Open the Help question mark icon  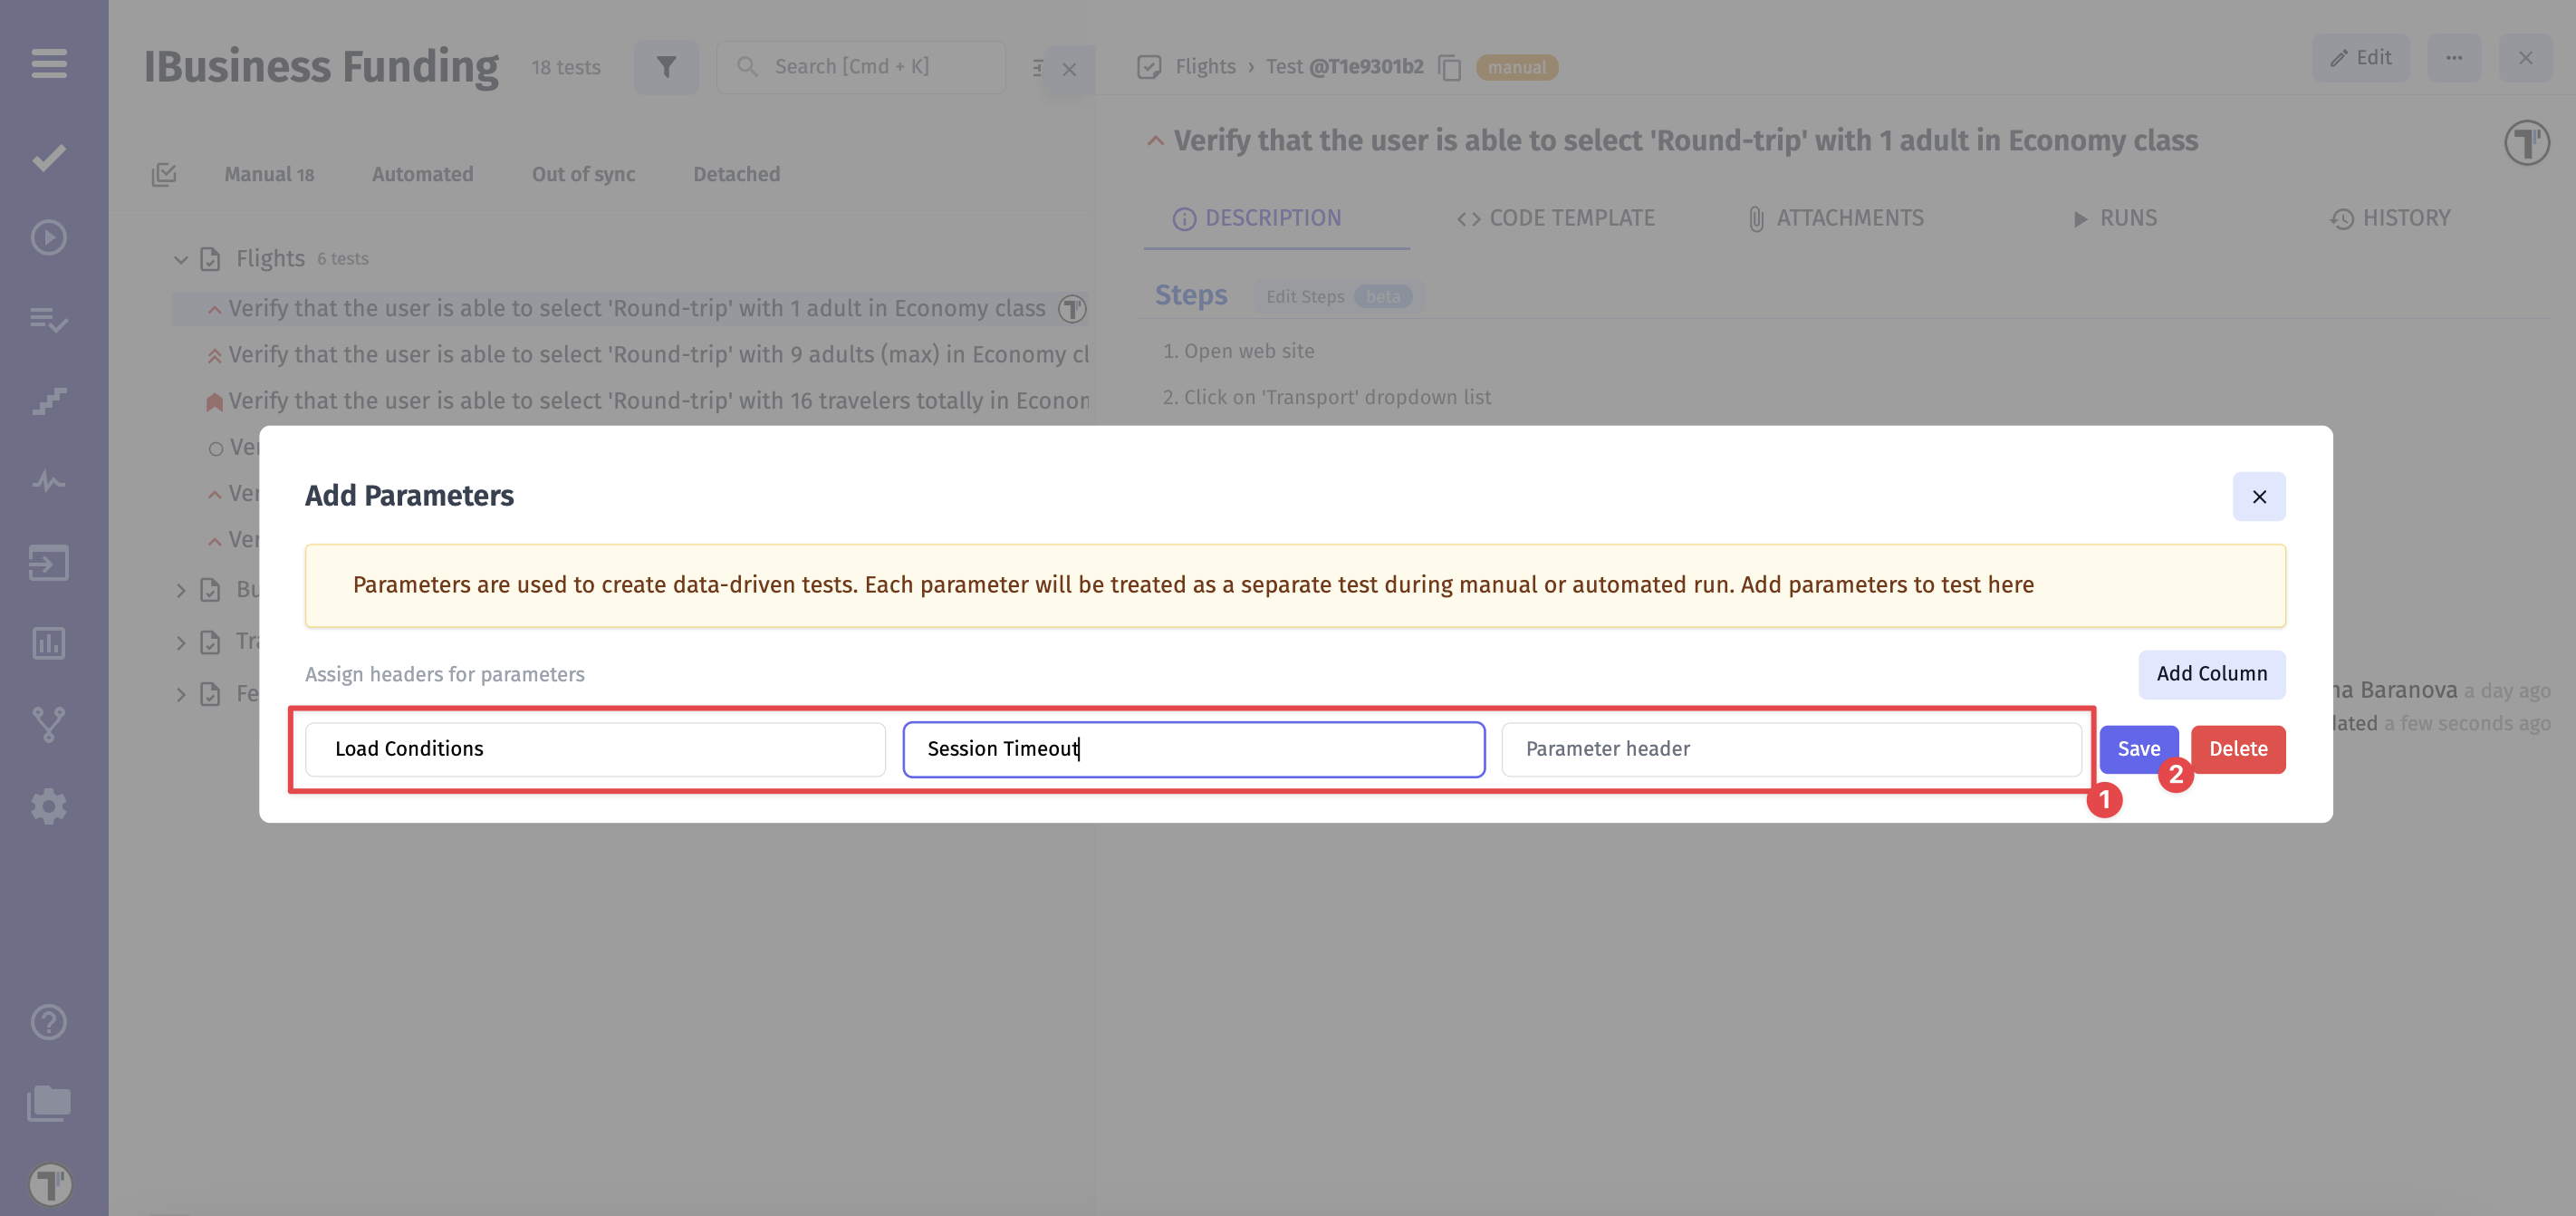tap(47, 1021)
